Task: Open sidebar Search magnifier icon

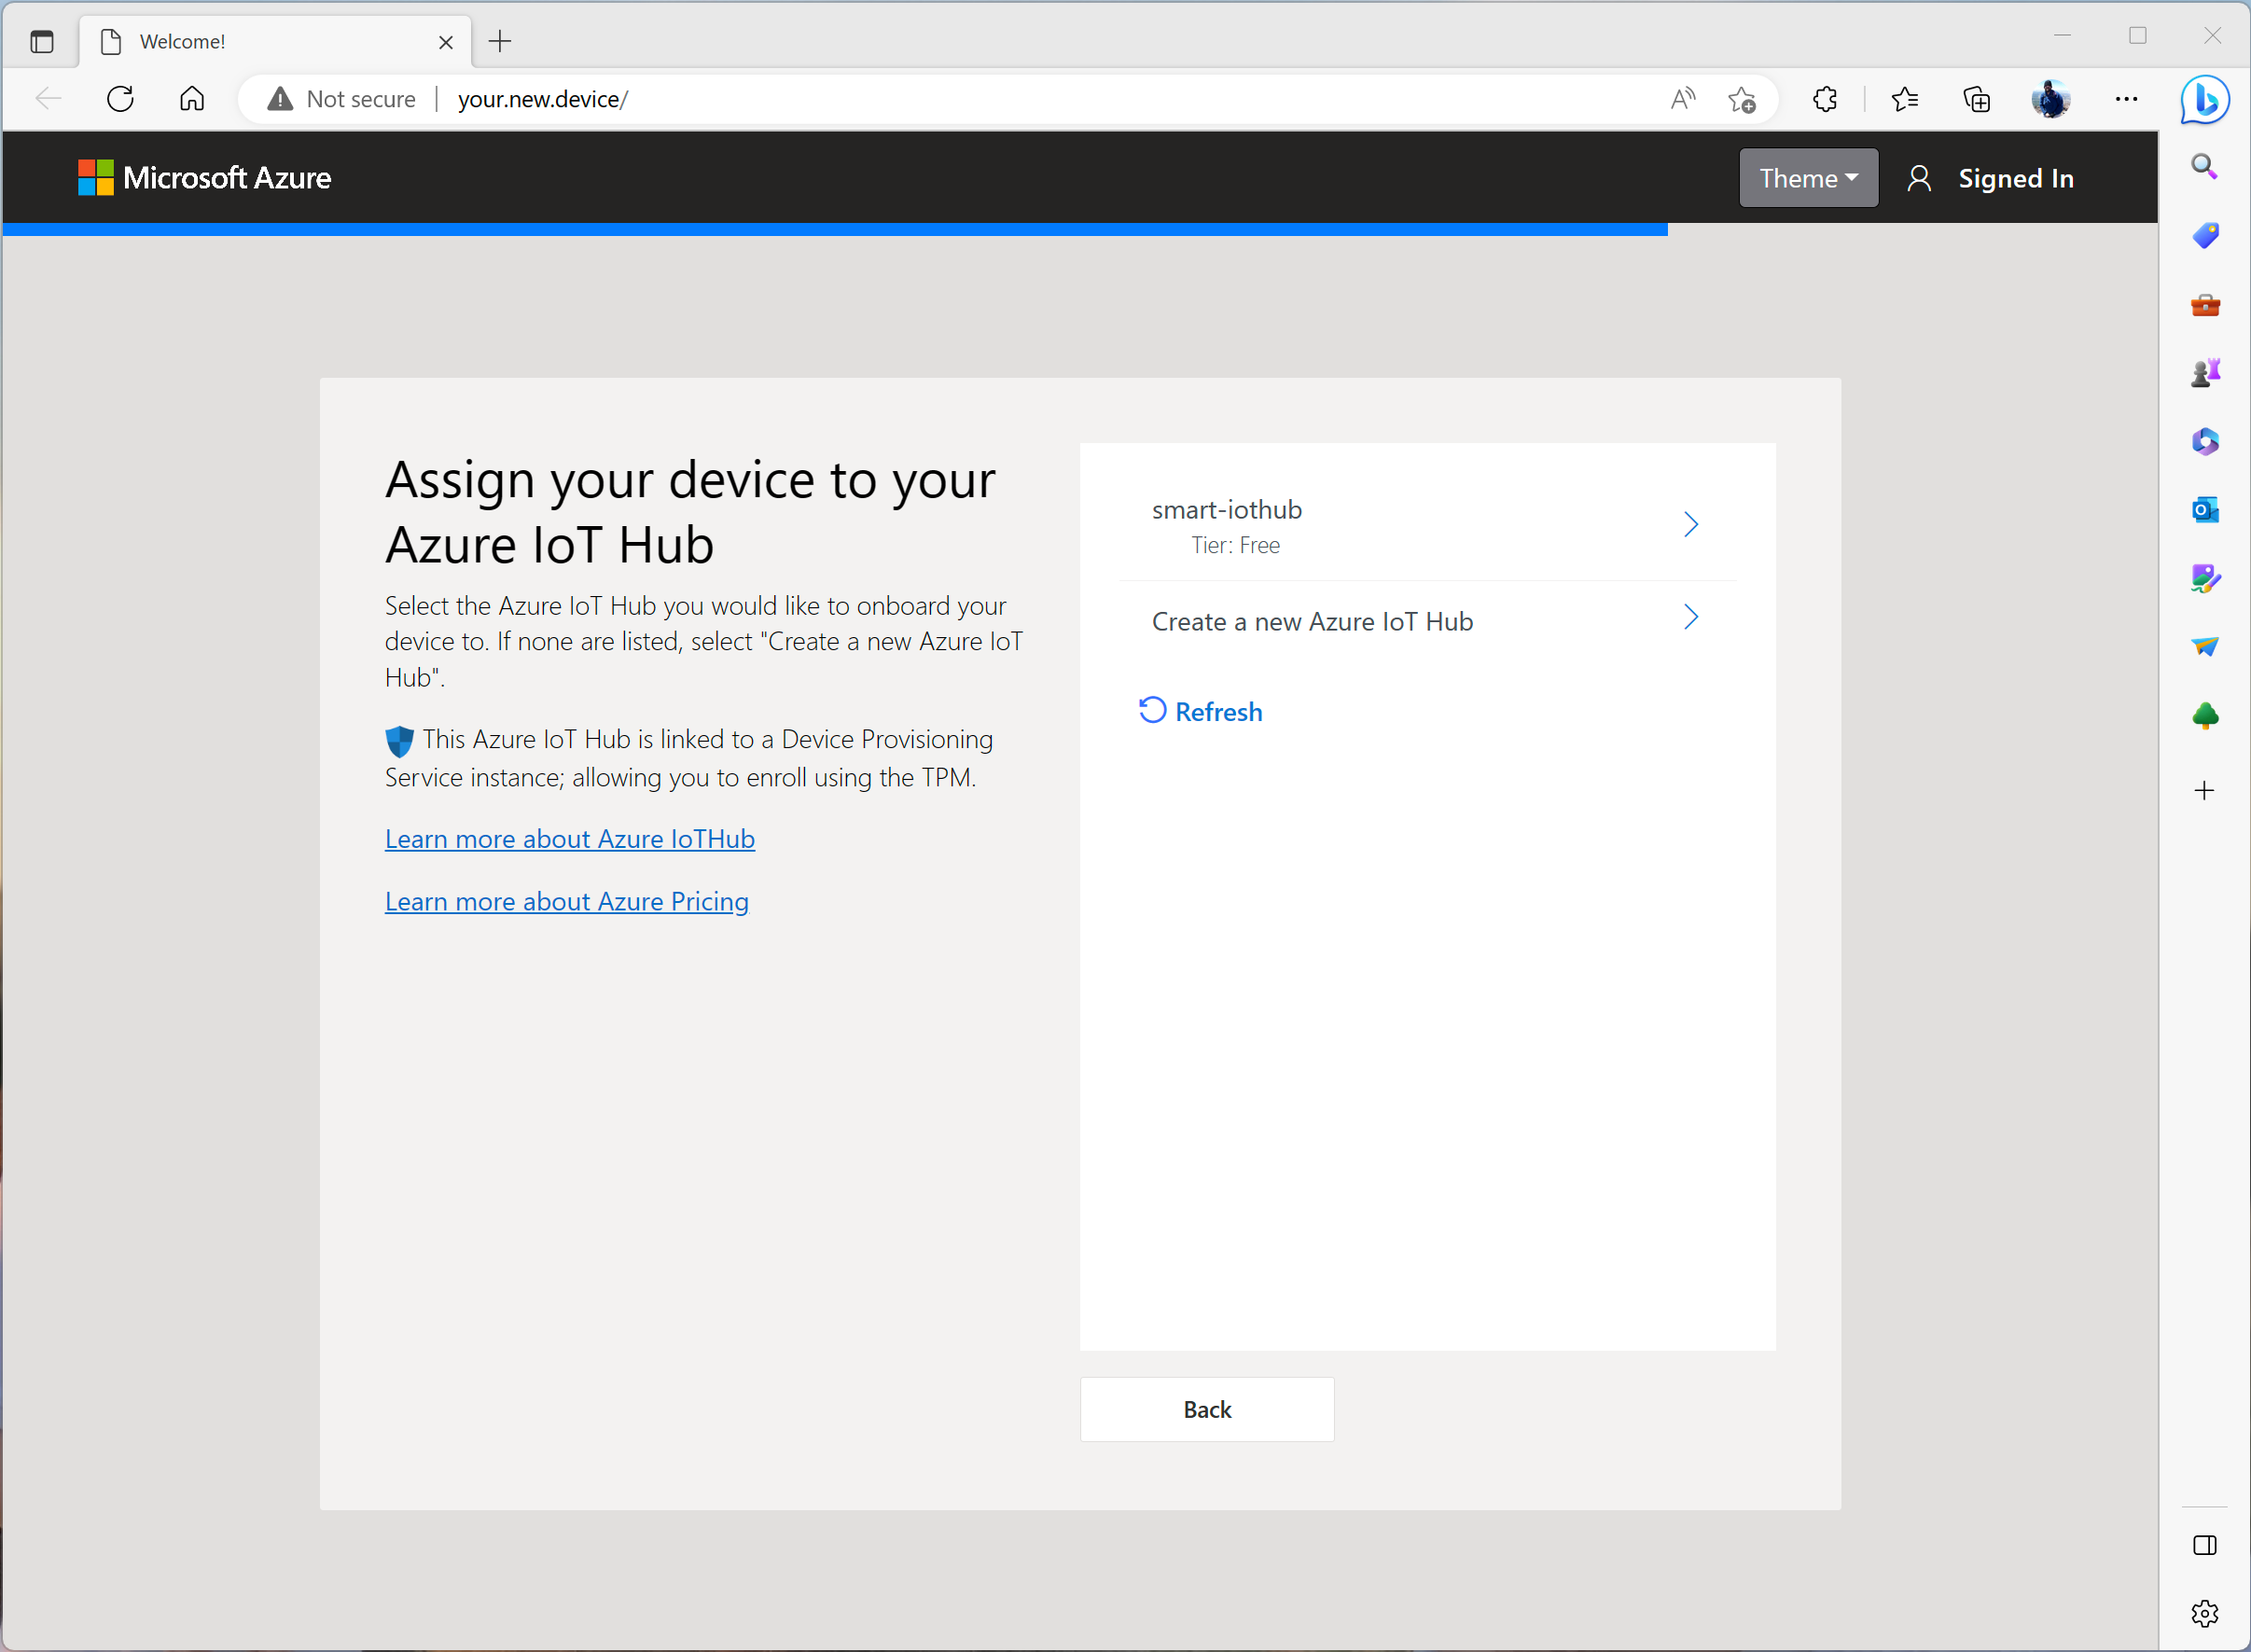Action: pos(2205,166)
